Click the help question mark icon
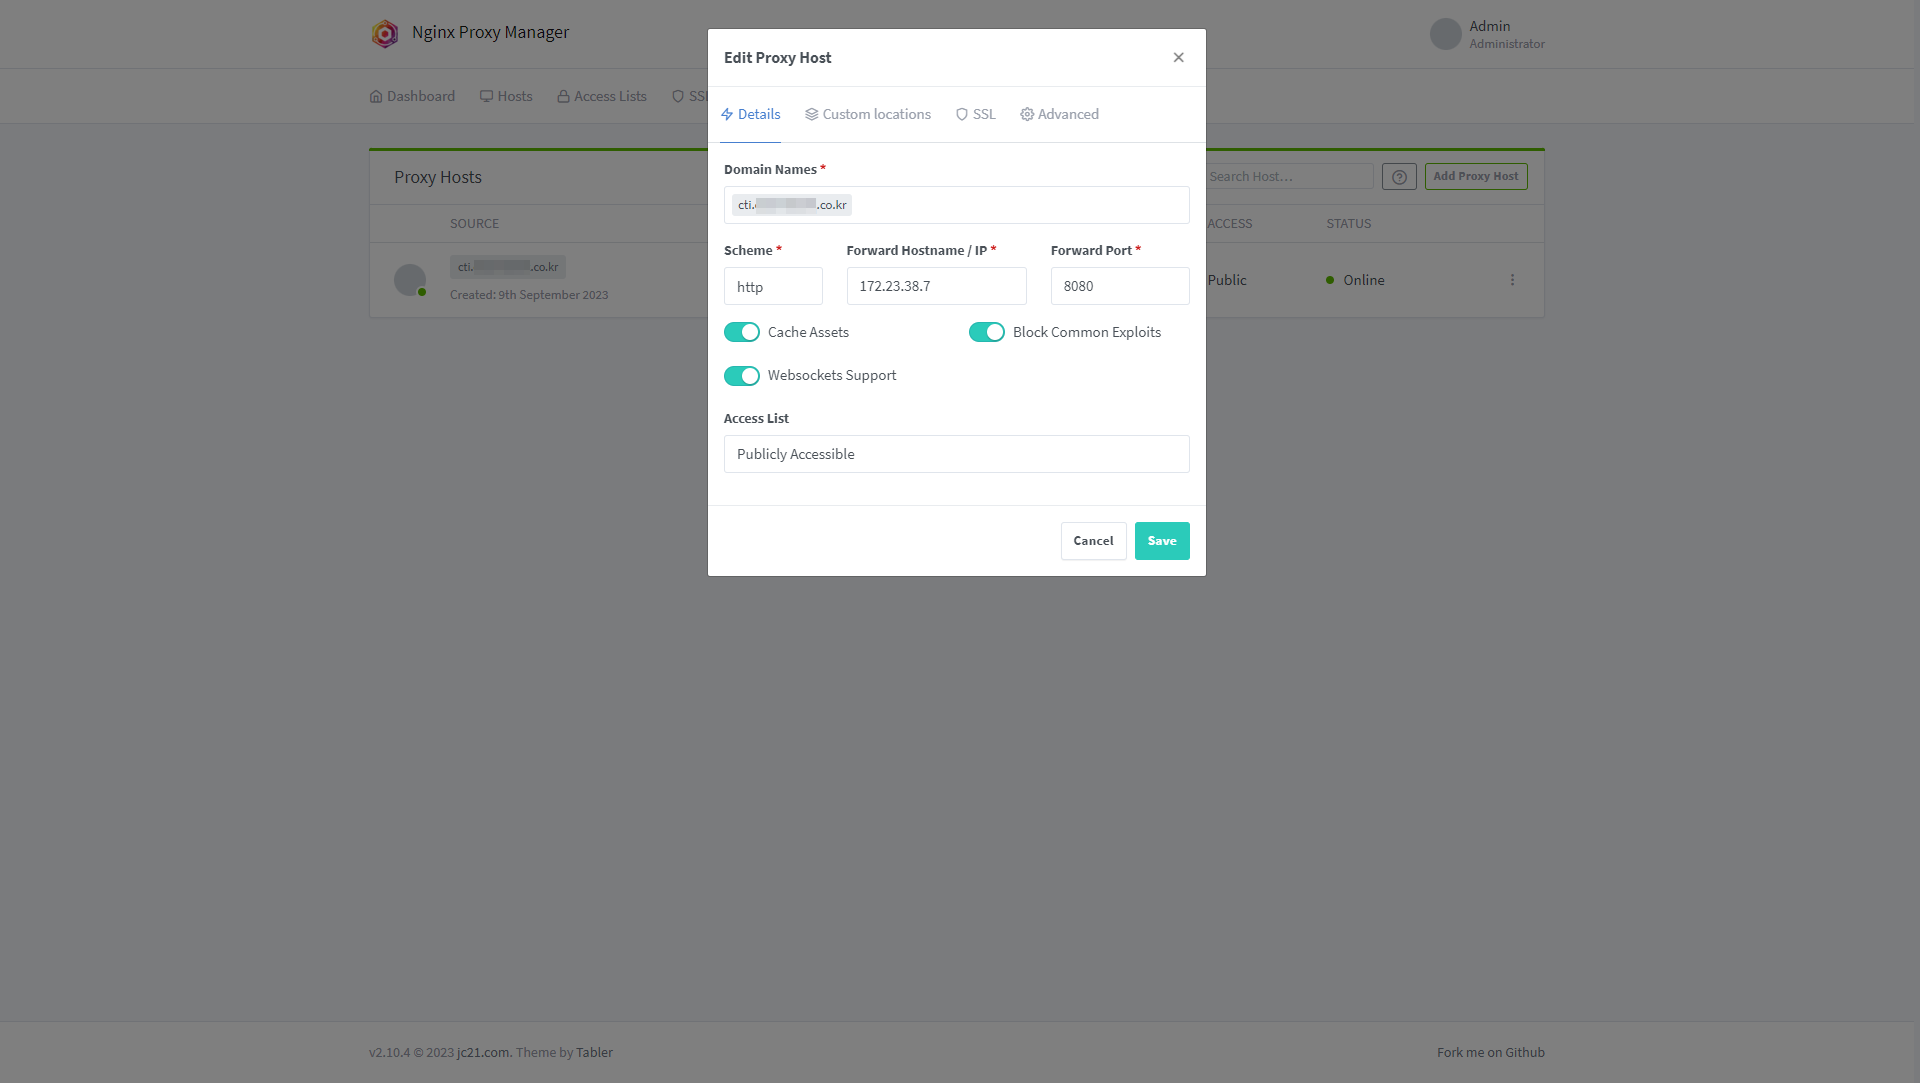 click(1399, 177)
